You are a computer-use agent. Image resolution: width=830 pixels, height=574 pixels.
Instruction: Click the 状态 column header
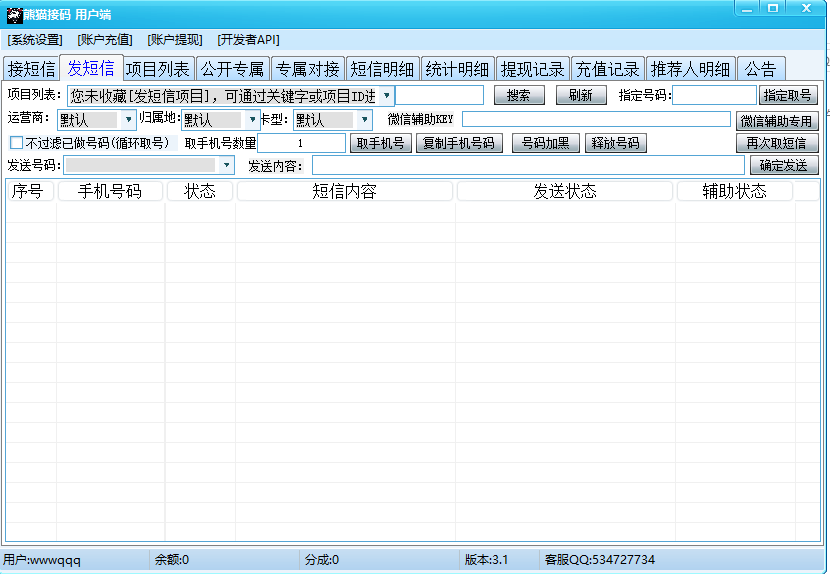200,191
